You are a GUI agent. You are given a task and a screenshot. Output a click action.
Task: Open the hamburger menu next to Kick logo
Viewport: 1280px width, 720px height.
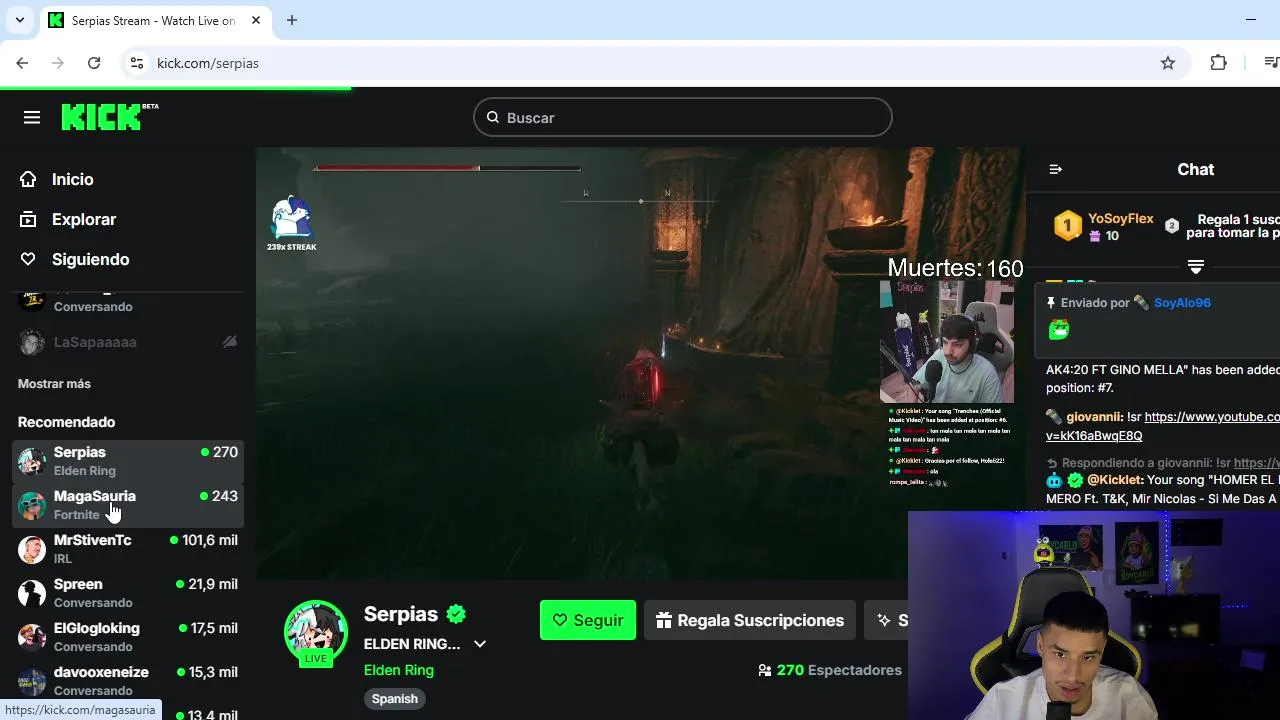pyautogui.click(x=32, y=118)
